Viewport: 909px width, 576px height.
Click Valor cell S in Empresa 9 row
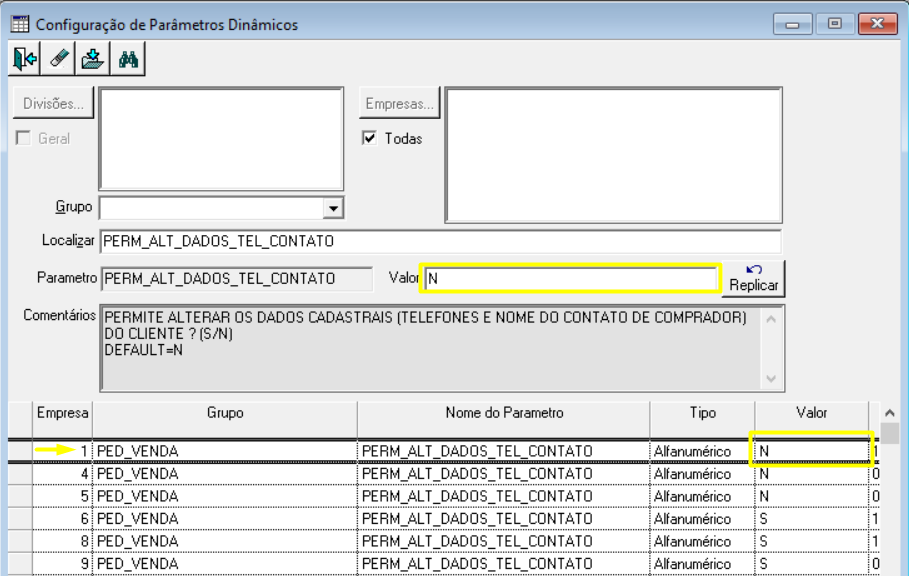812,564
